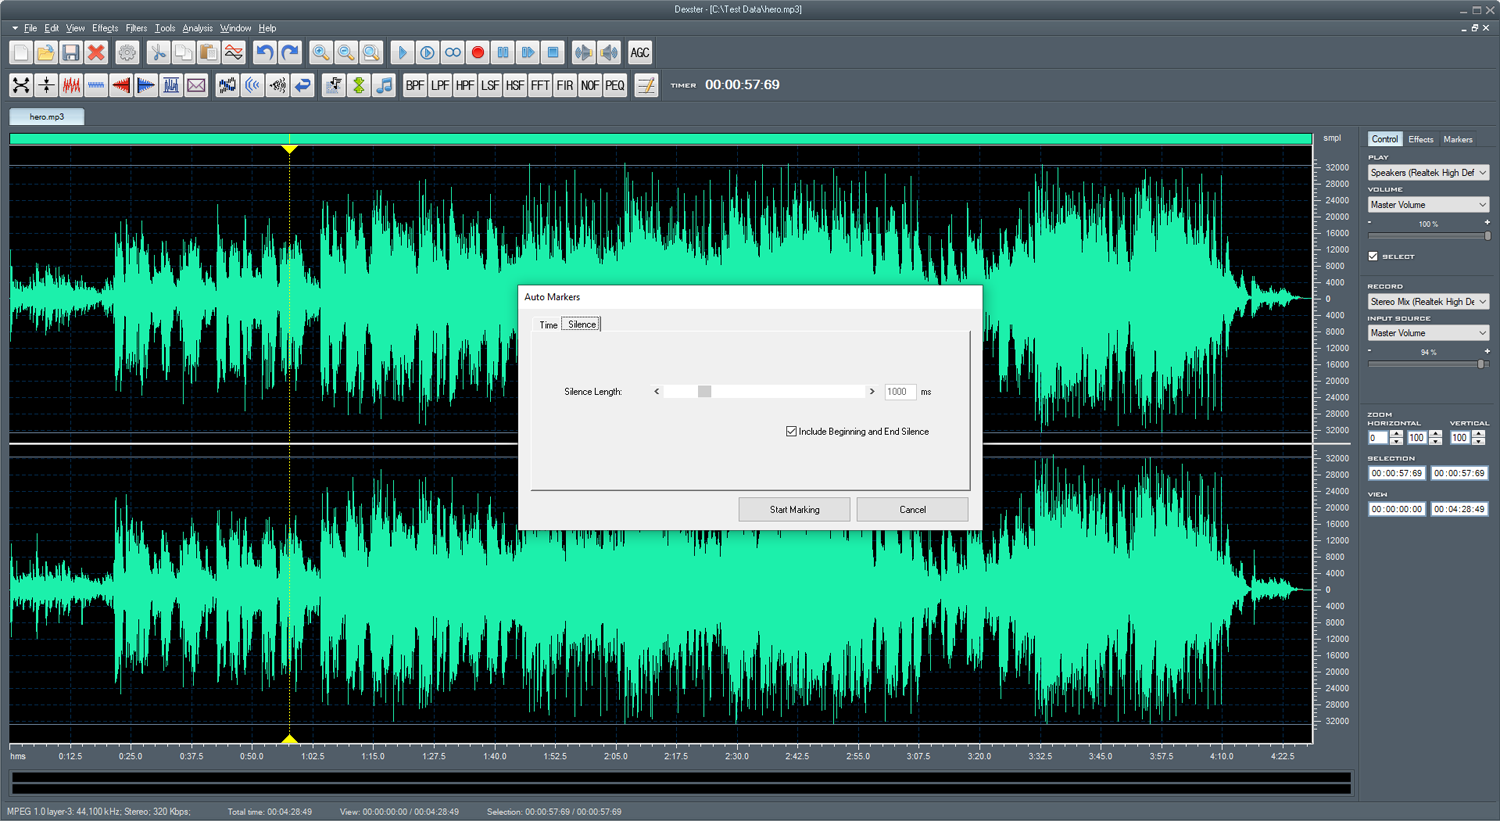Select the hero.mp3 document tab
This screenshot has height=821, width=1500.
click(x=47, y=117)
